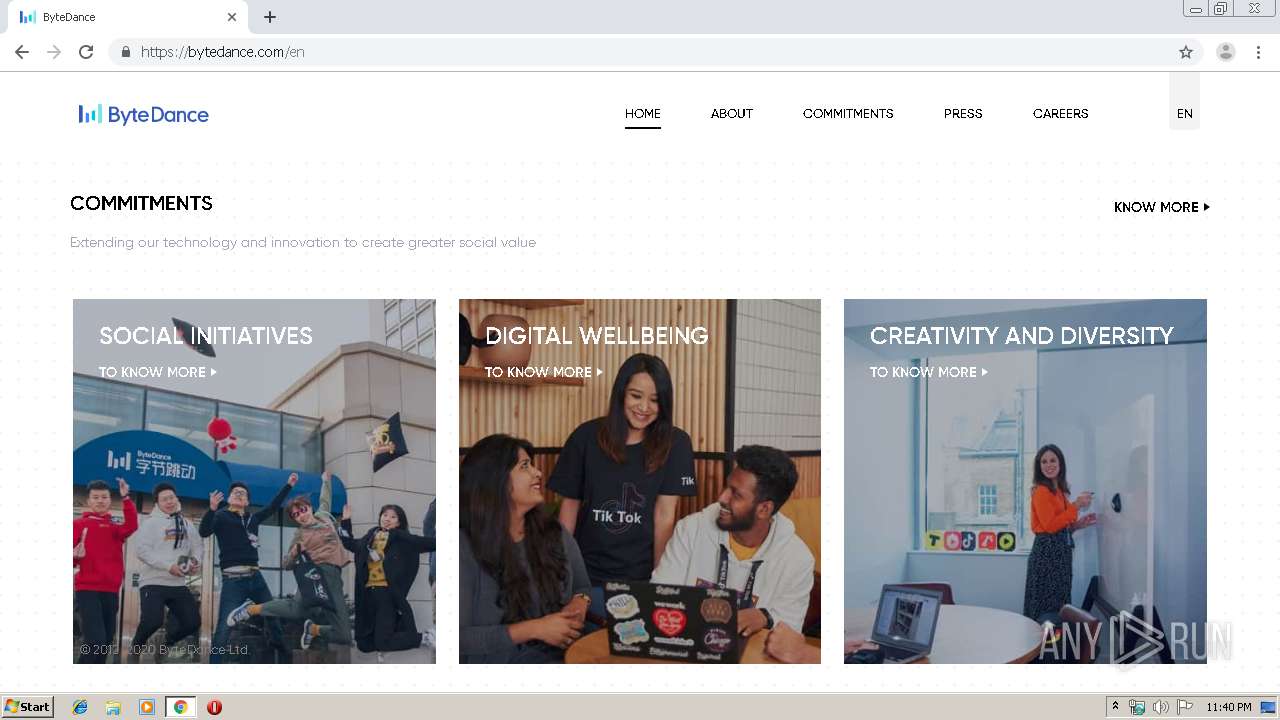This screenshot has height=720, width=1280.
Task: Open the file explorer folder taskbar icon
Action: click(113, 707)
